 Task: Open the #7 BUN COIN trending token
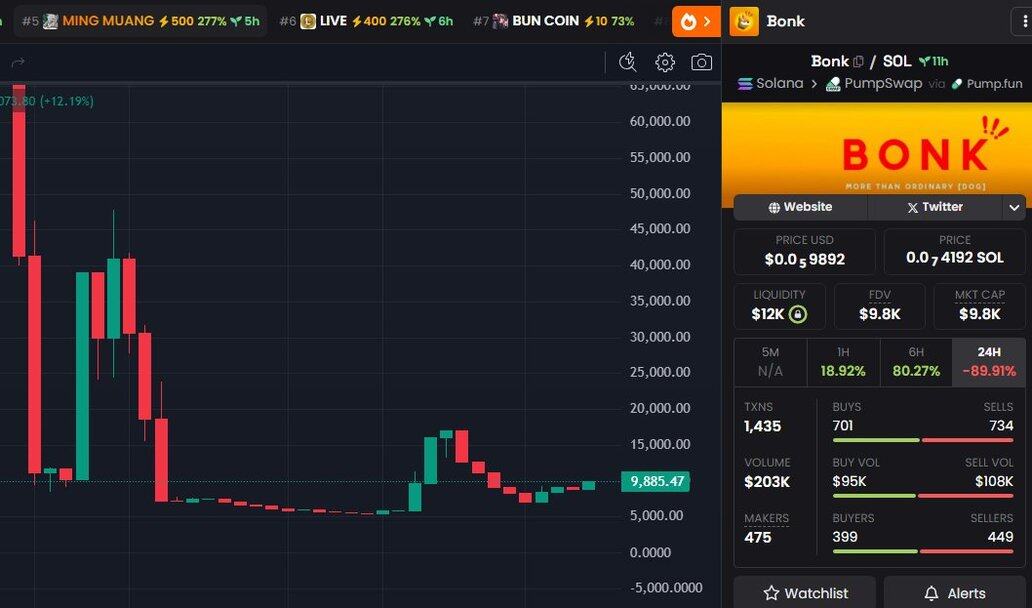(554, 21)
